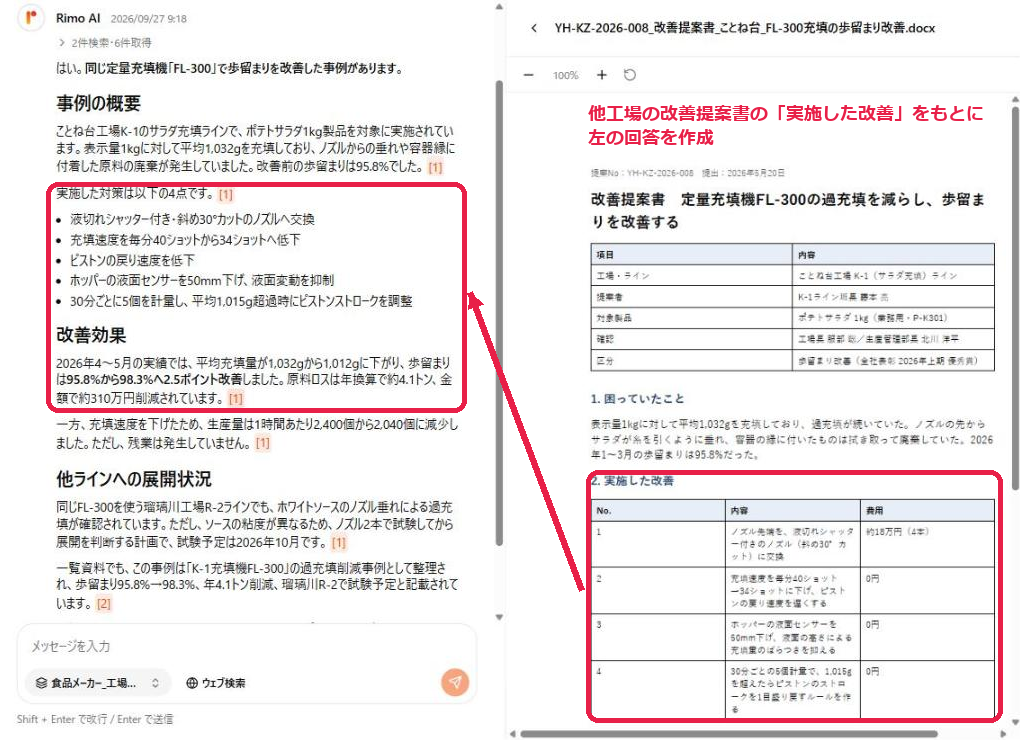The height and width of the screenshot is (740, 1020).
Task: Click the 他ラインへの展開状況 heading
Action: pos(134,479)
